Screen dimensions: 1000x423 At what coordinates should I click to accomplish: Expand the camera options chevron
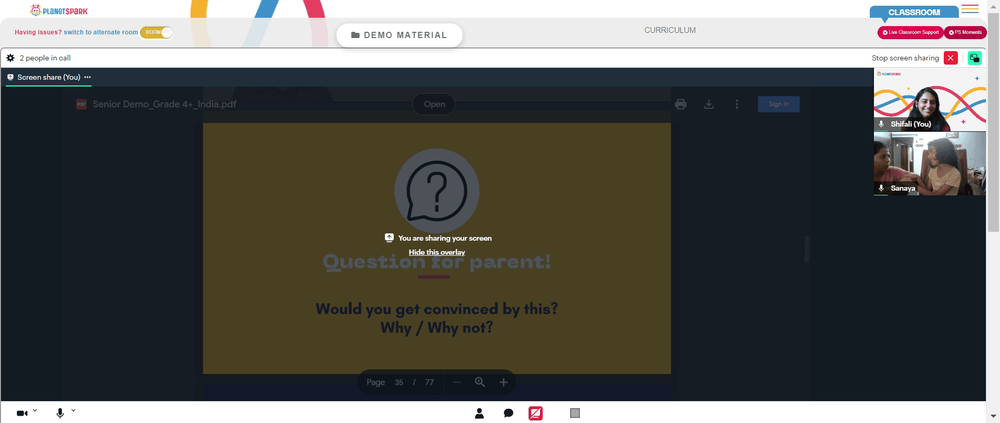[35, 411]
